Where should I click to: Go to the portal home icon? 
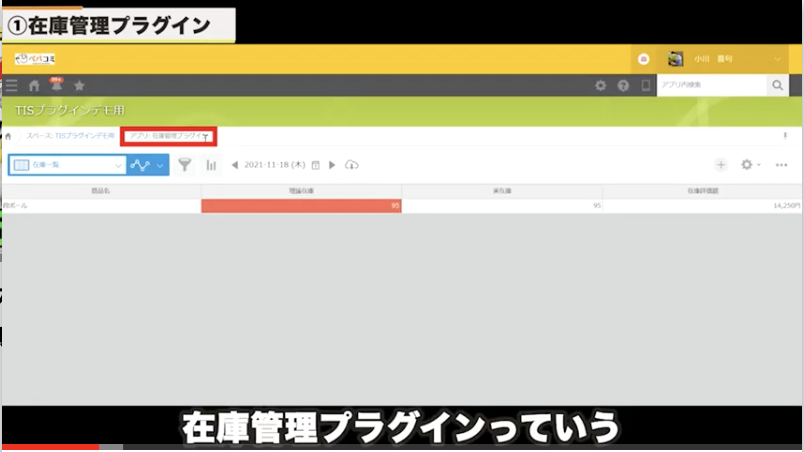tap(34, 86)
